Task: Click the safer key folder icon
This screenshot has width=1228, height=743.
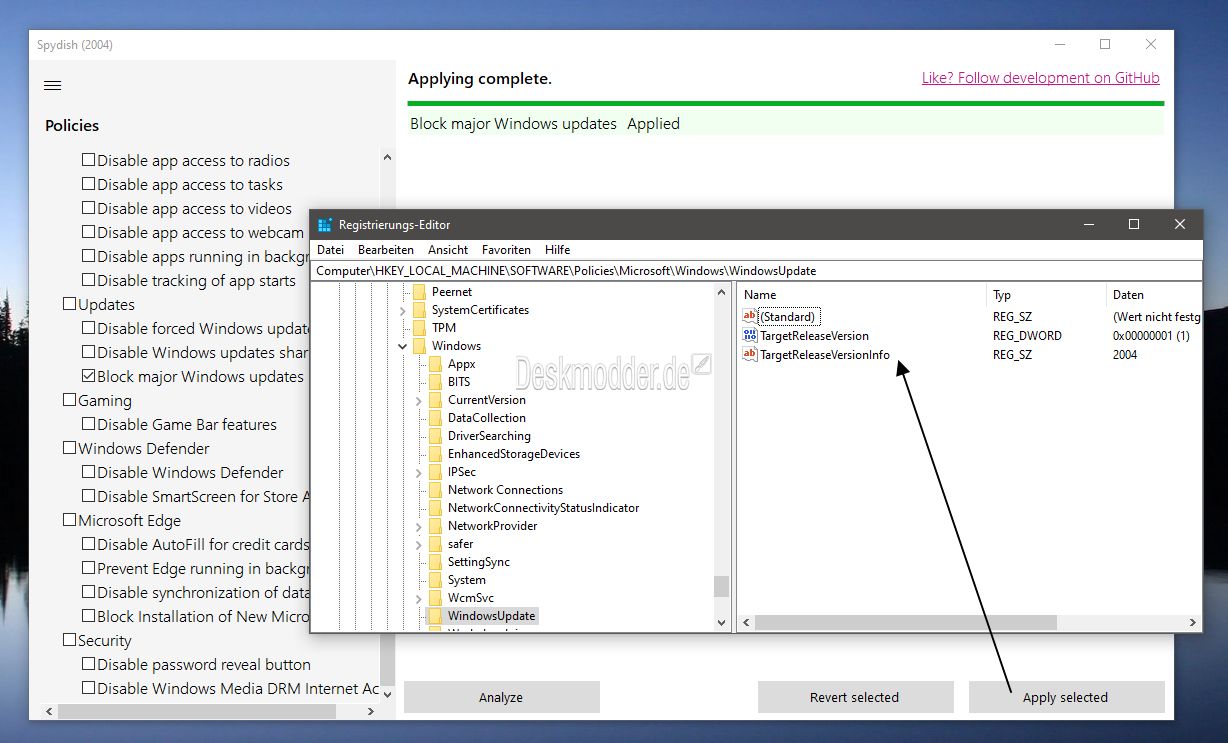Action: click(435, 544)
